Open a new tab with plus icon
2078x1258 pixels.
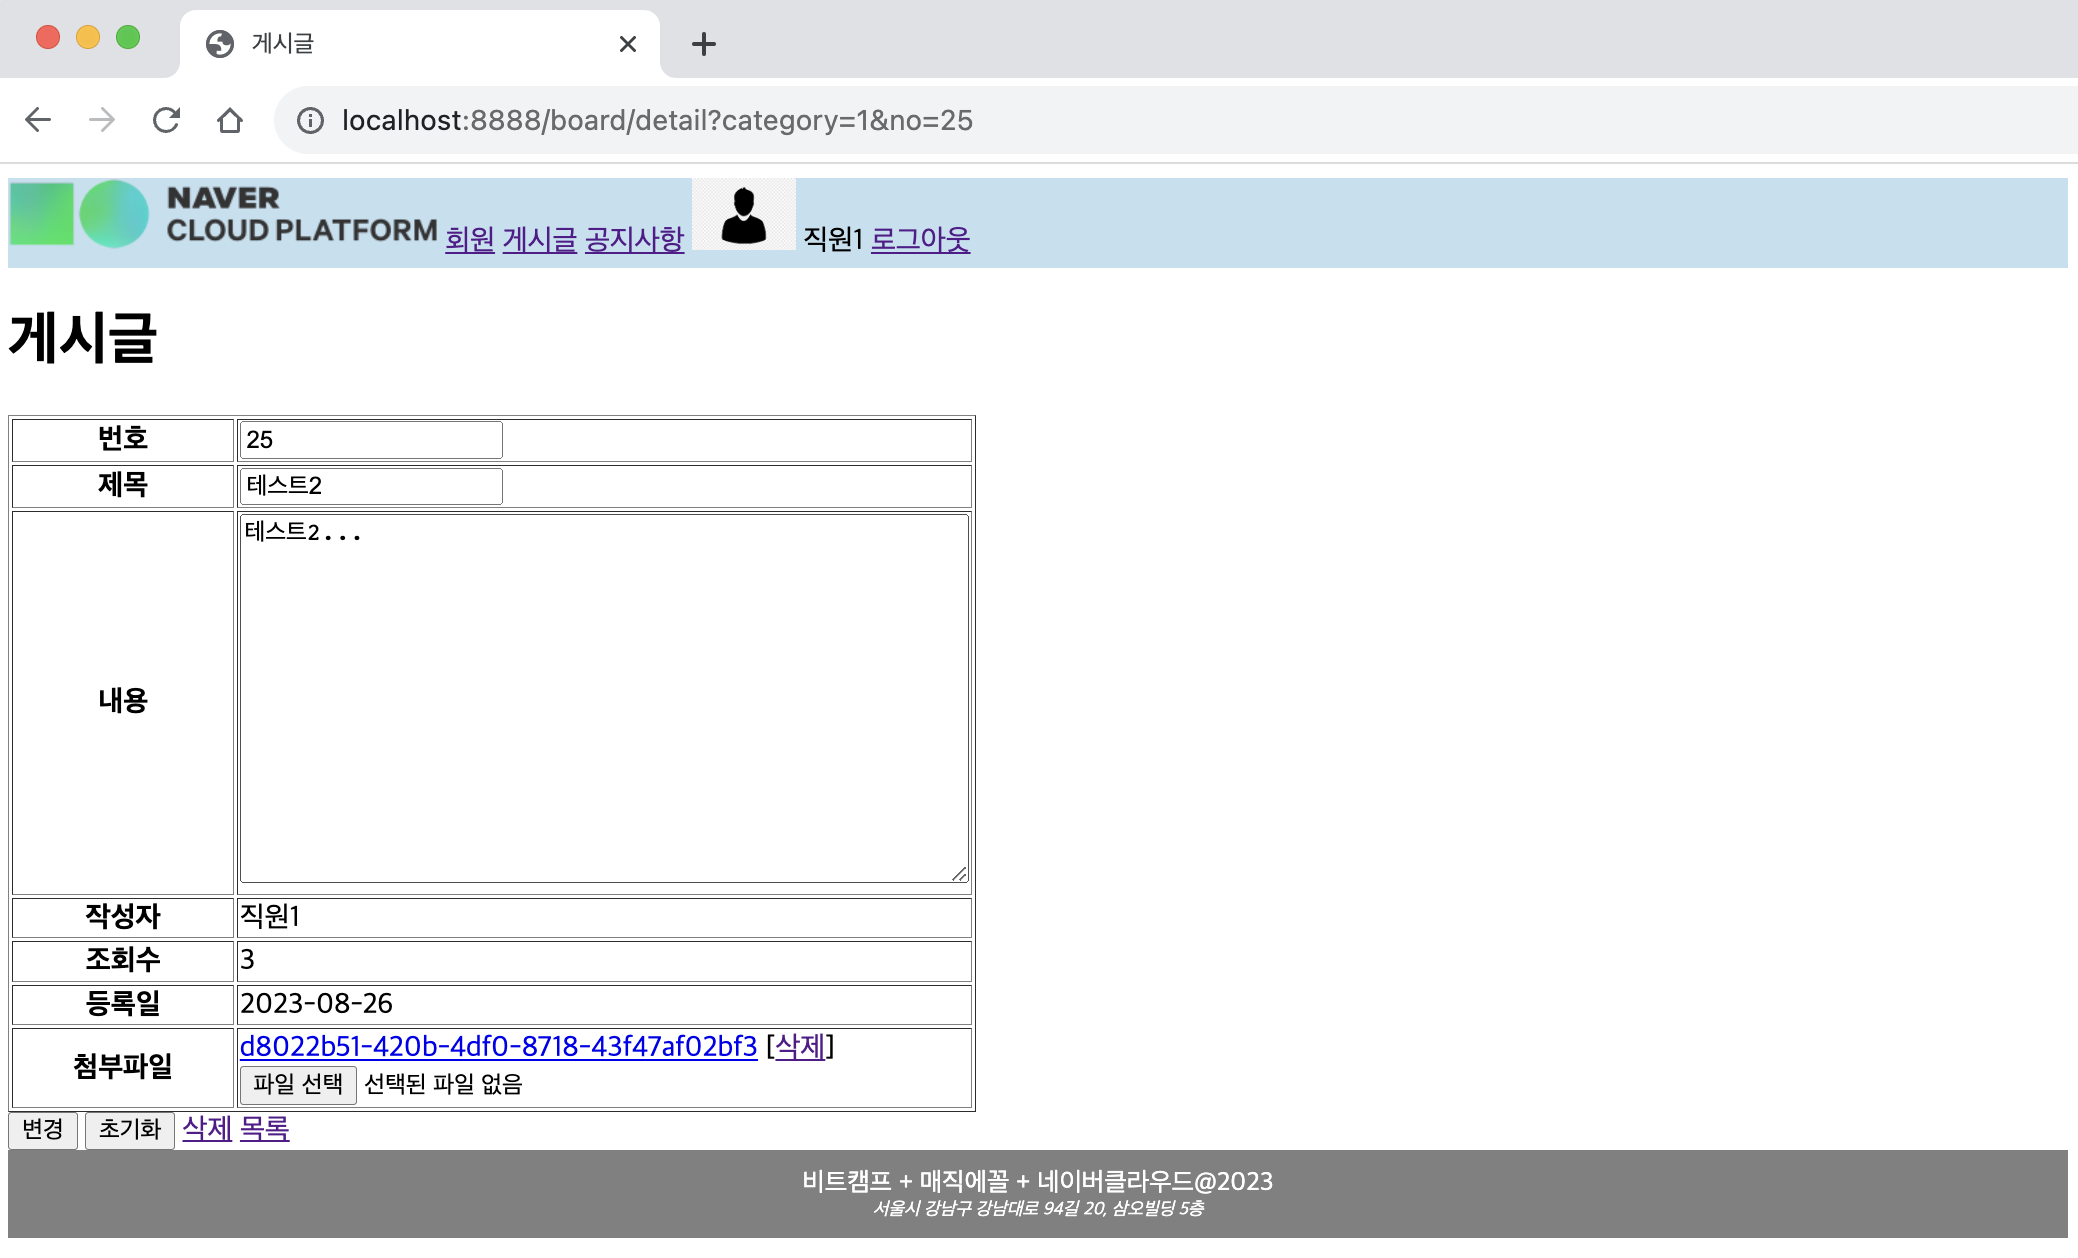(704, 44)
